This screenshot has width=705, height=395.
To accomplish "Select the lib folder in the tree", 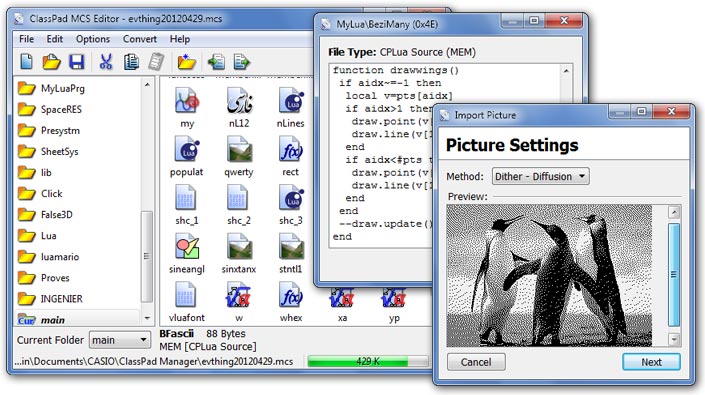I will pyautogui.click(x=34, y=173).
